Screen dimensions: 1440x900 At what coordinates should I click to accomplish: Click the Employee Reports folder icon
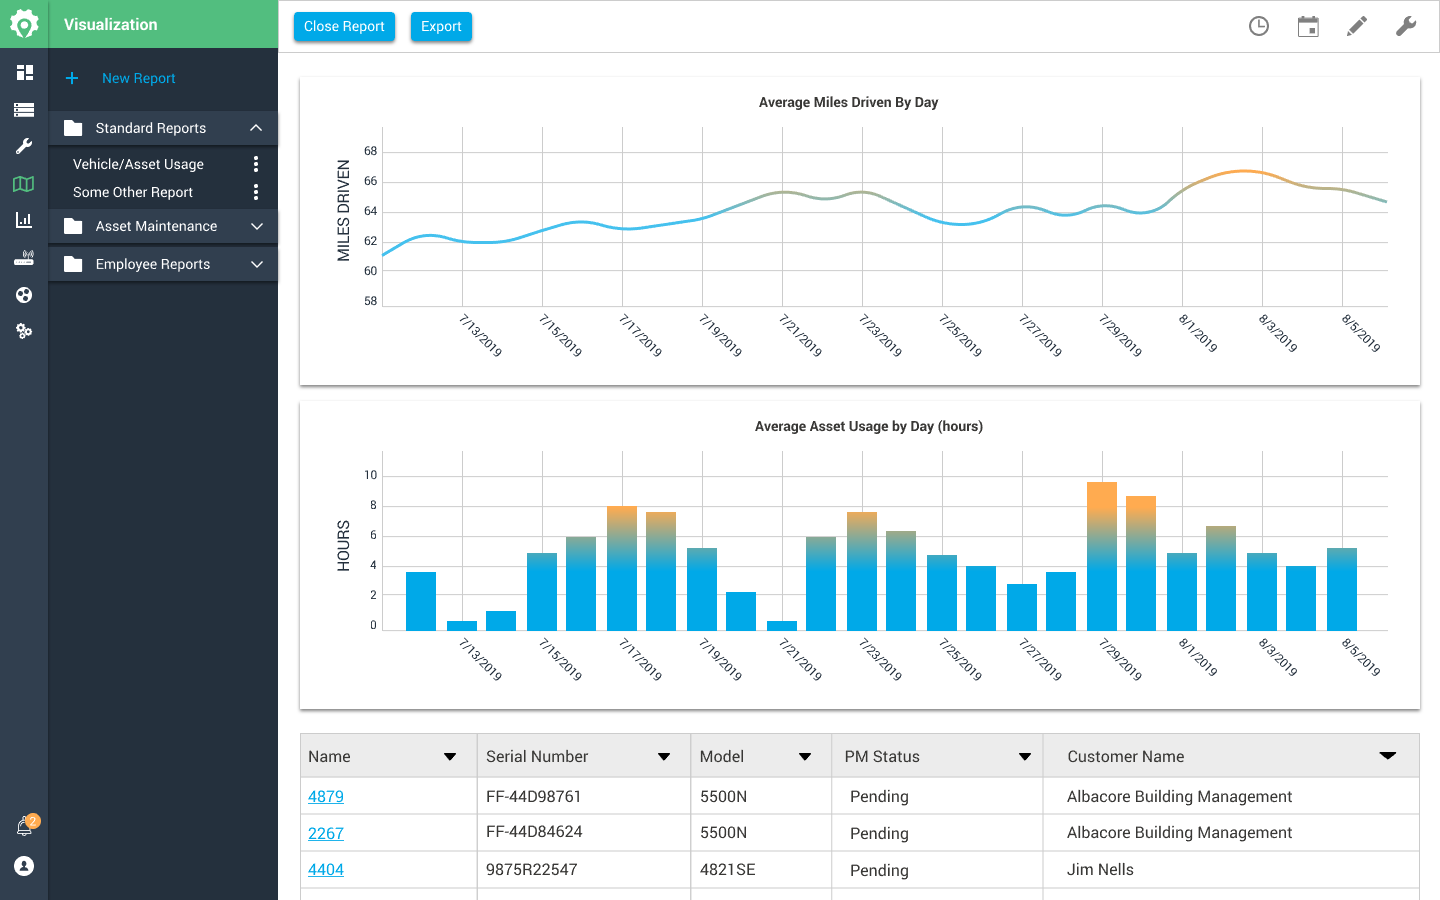[73, 264]
